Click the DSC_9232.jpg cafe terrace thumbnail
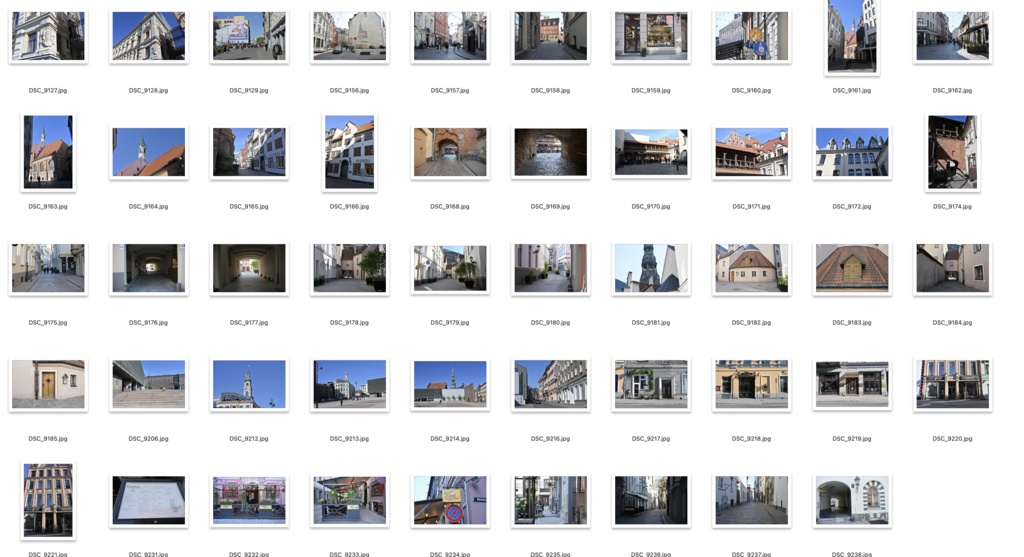Screen dimensions: 1024x557 249,501
